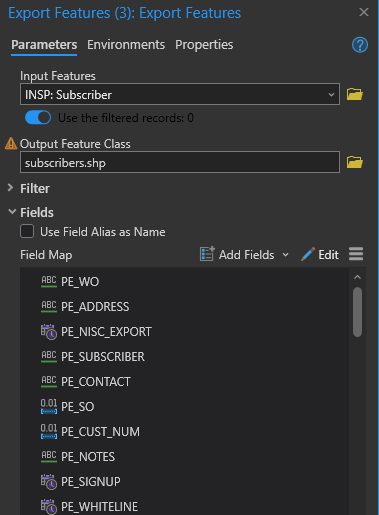
Task: Open the Field Map hamburger menu
Action: pyautogui.click(x=356, y=254)
